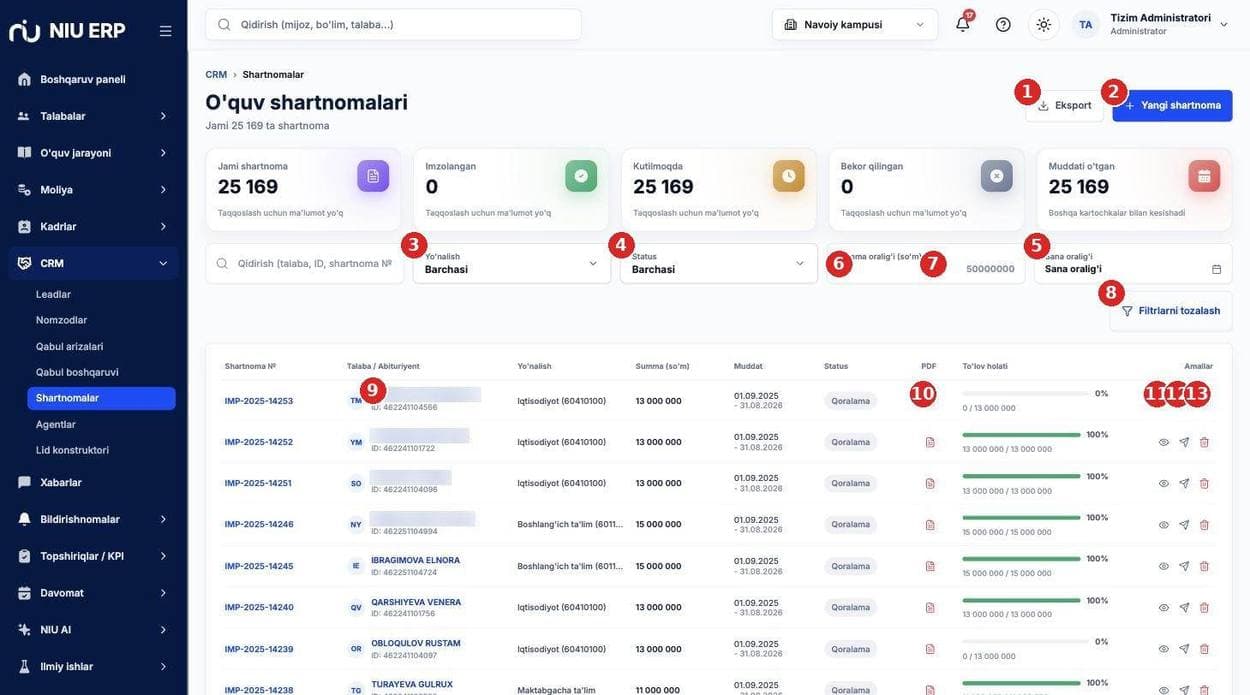Open Boshqaruv paneli in the sidebar

[94, 79]
